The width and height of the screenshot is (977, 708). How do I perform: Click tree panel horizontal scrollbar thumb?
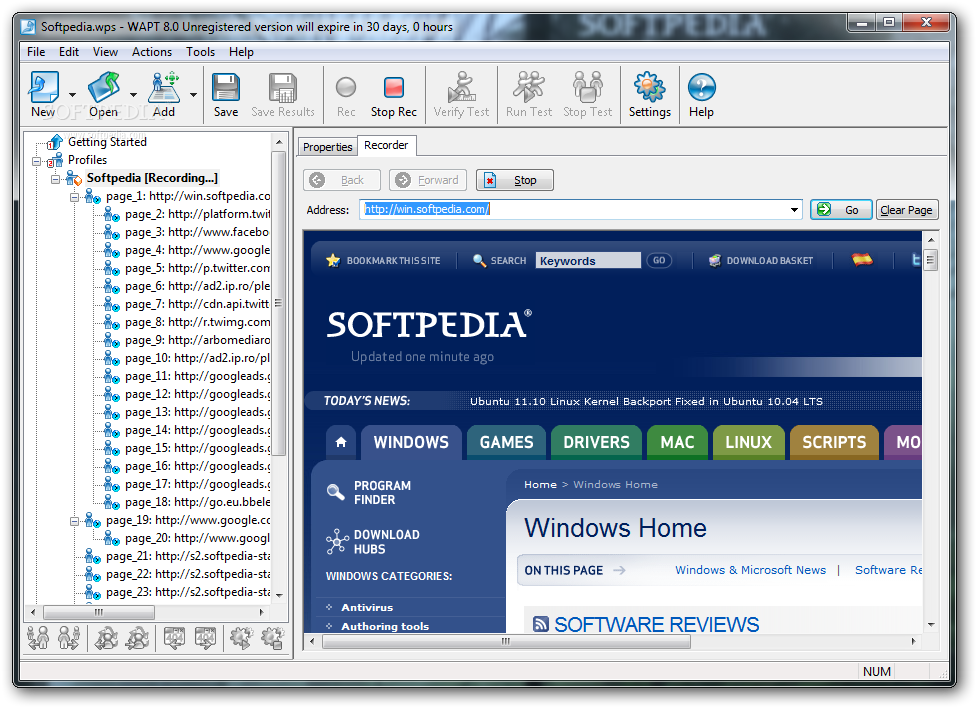coord(98,612)
